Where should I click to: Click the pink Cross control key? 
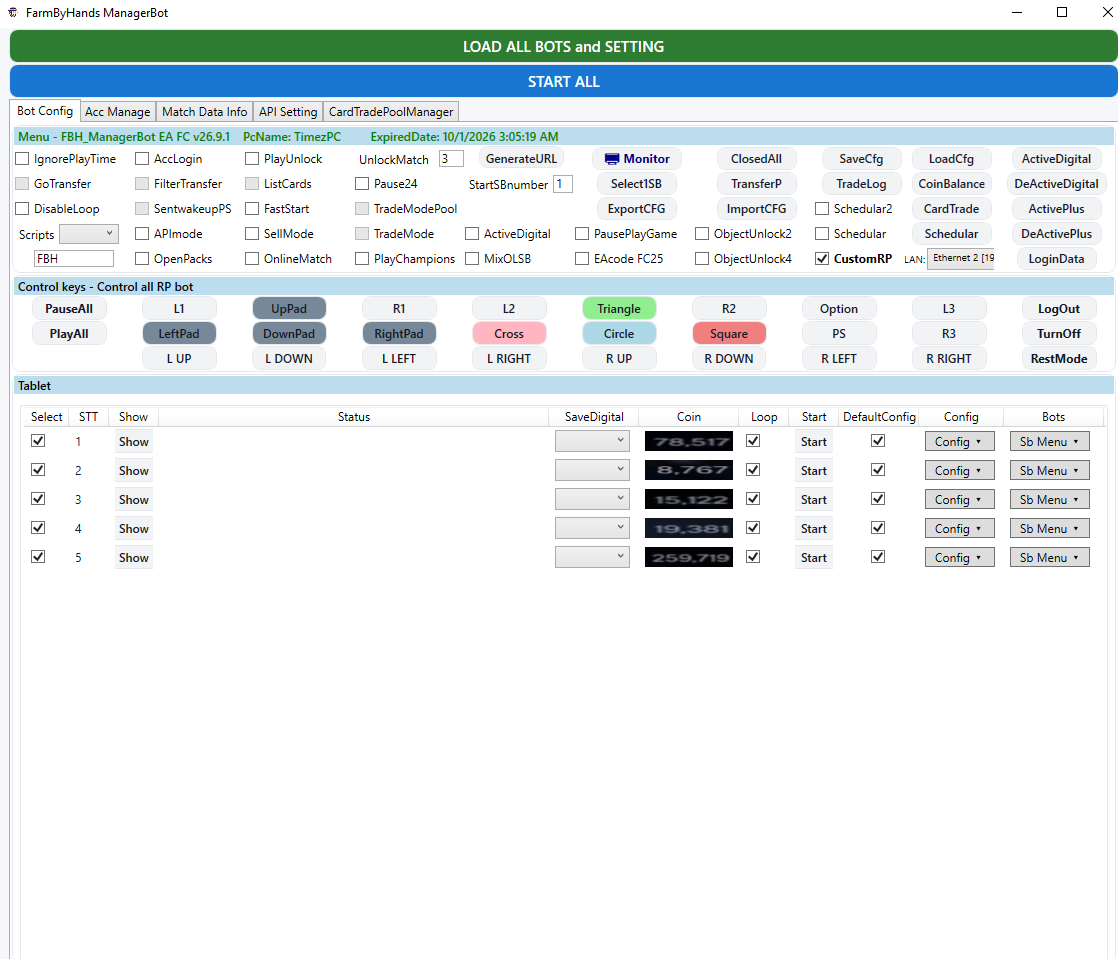509,334
